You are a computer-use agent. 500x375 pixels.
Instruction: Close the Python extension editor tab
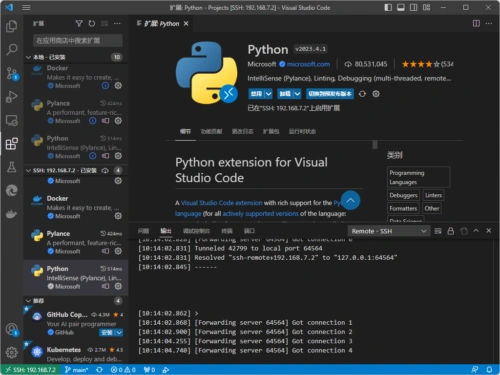click(186, 23)
